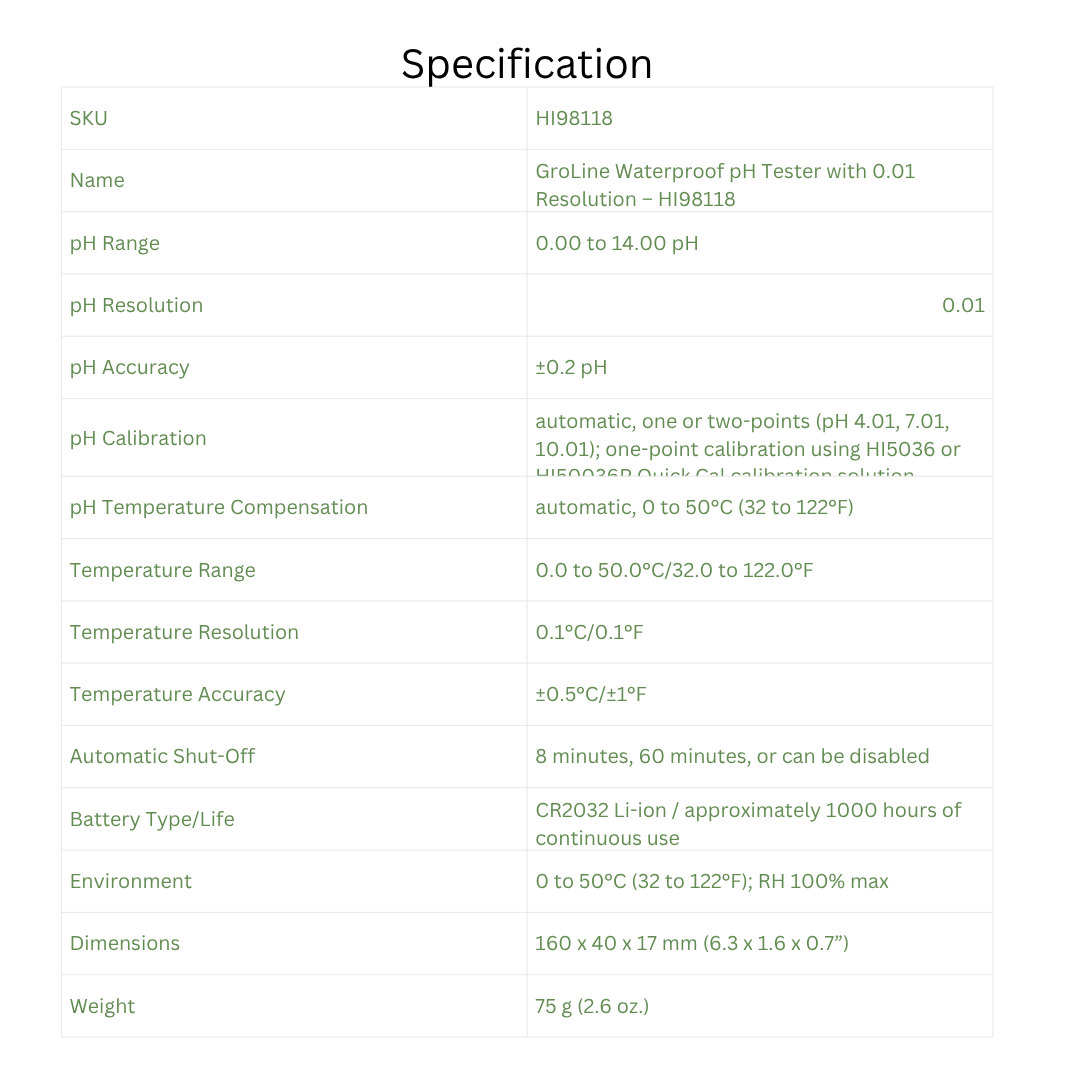Viewport: 1080px width, 1080px height.
Task: Click the pH Calibration description text
Action: (747, 436)
